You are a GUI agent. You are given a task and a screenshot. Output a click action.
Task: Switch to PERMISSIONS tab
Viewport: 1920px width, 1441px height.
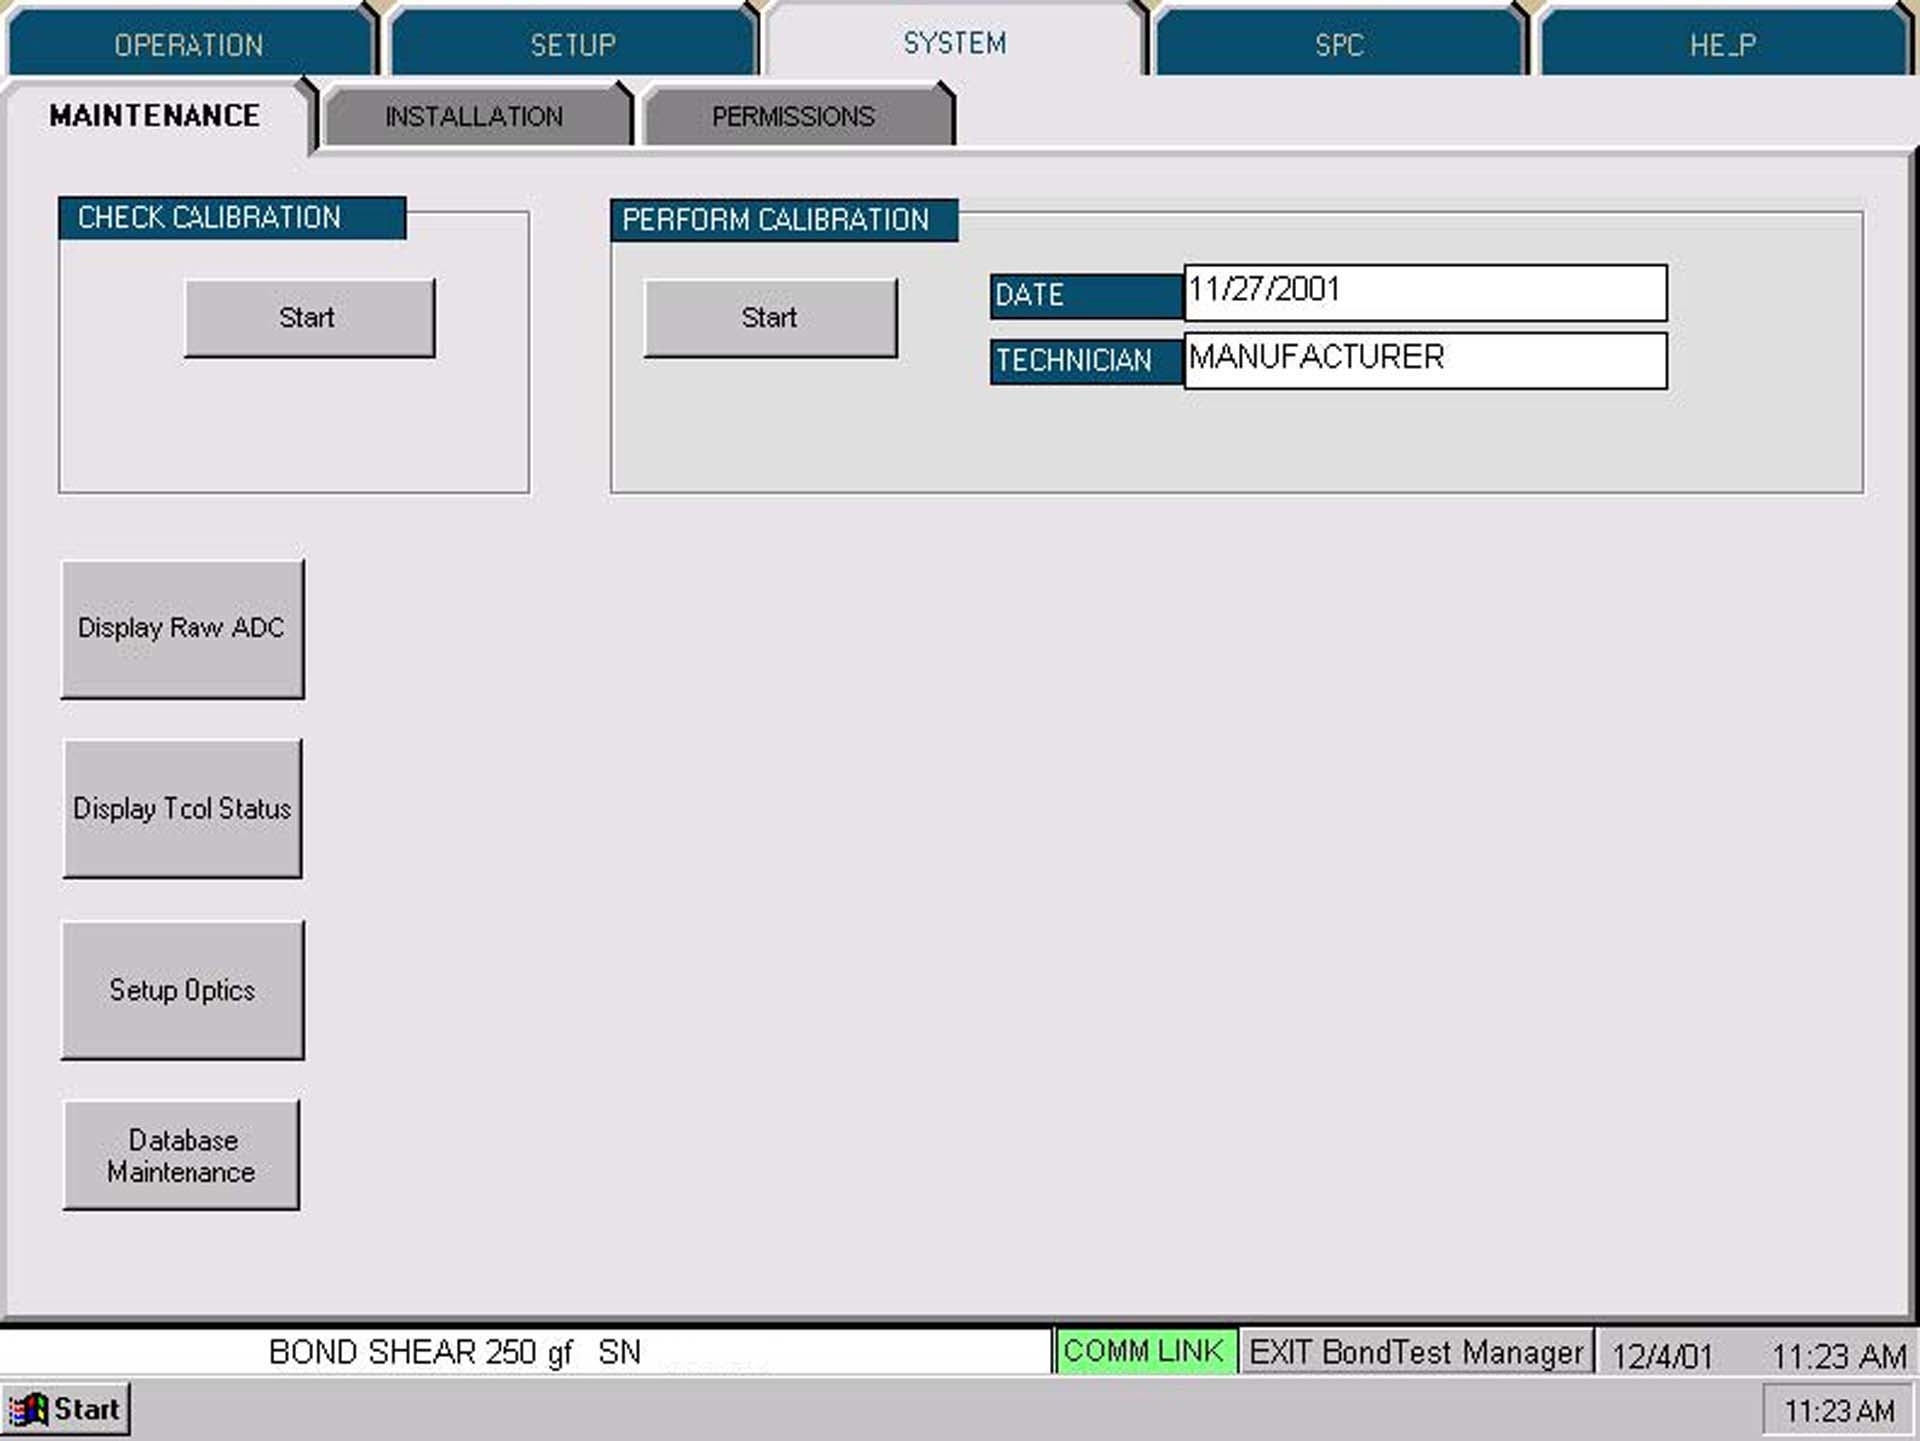point(793,117)
